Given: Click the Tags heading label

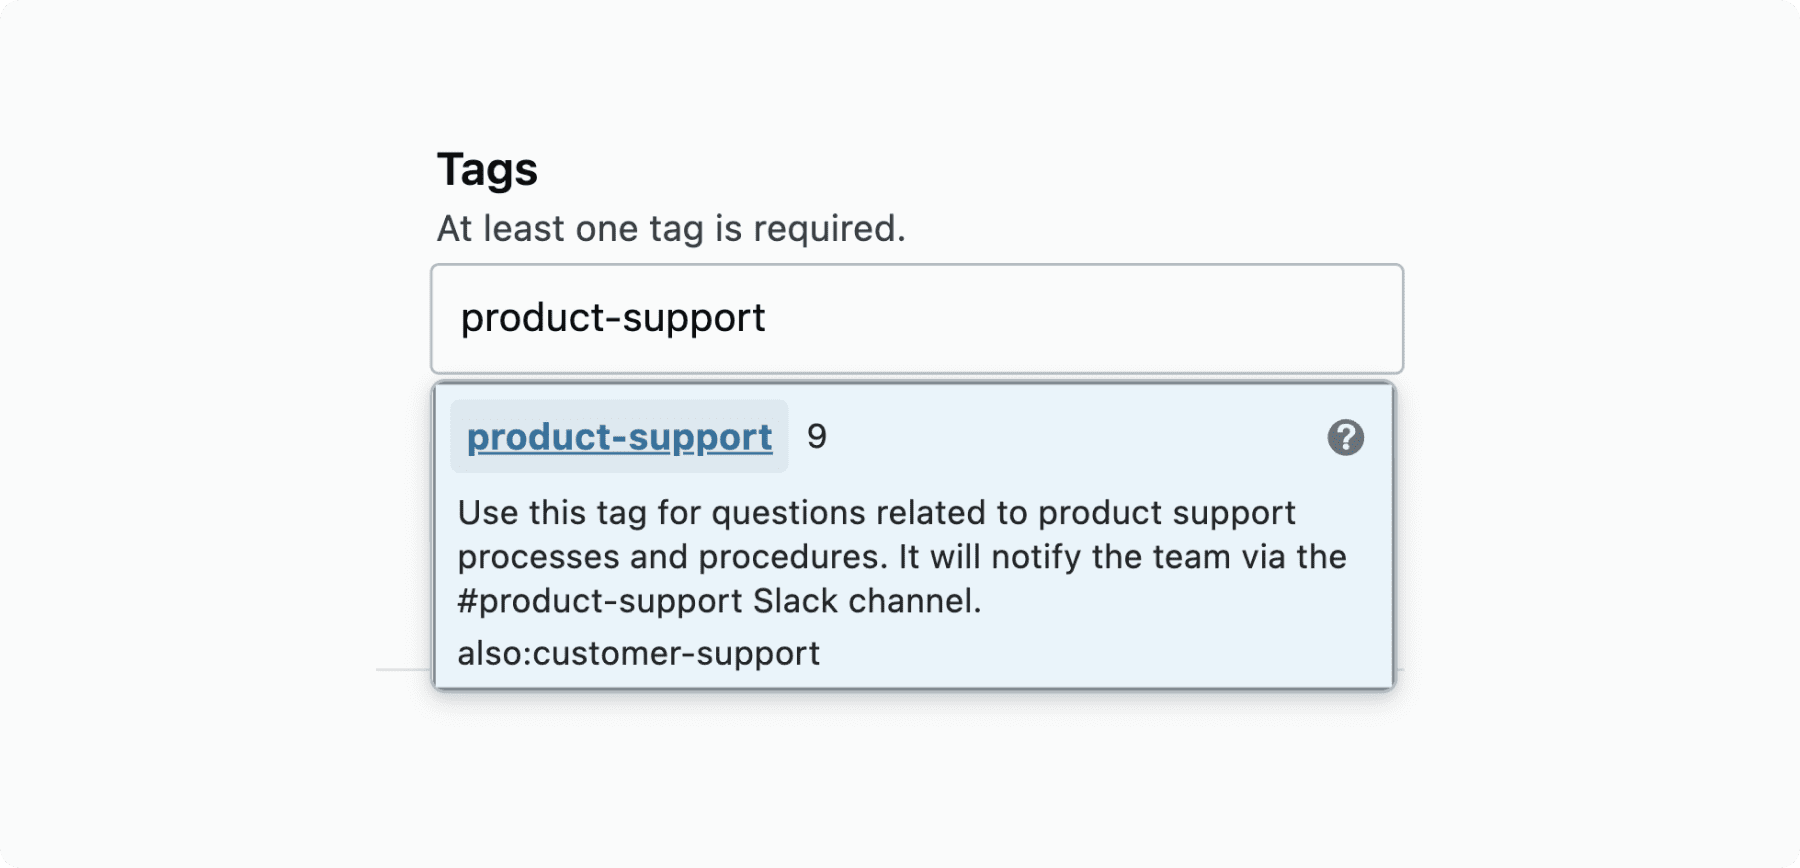Looking at the screenshot, I should 487,170.
